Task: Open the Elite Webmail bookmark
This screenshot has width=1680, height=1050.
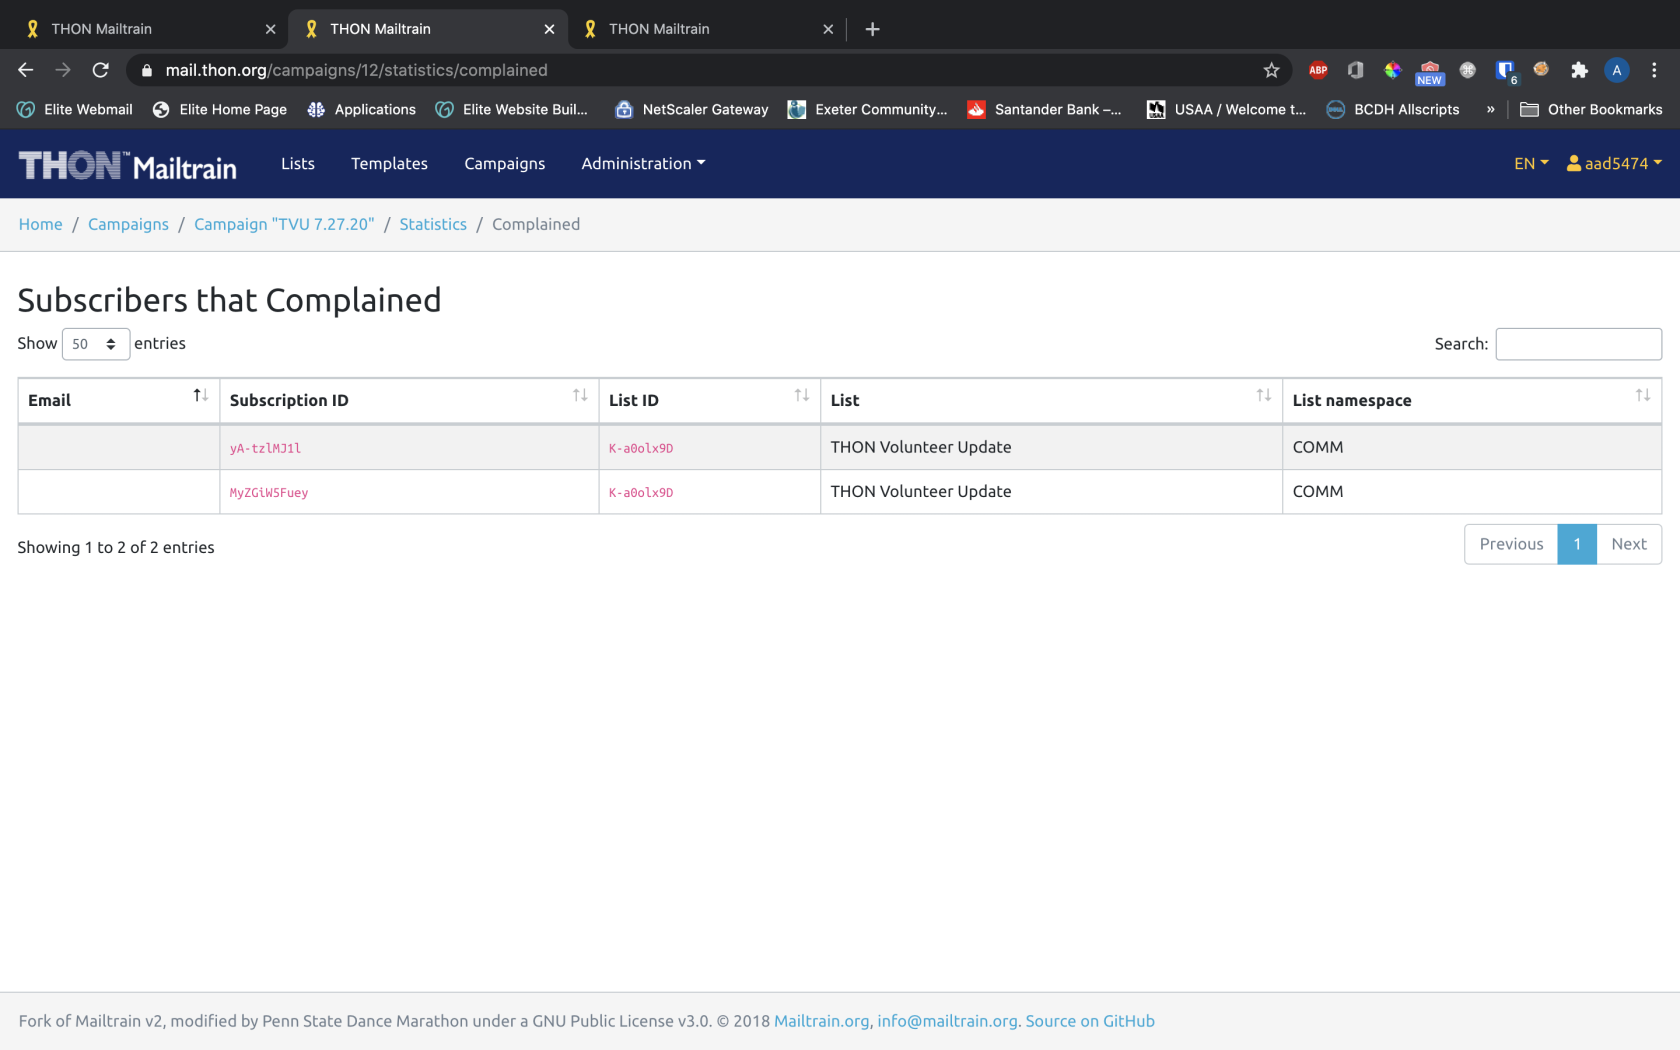Action: coord(75,109)
